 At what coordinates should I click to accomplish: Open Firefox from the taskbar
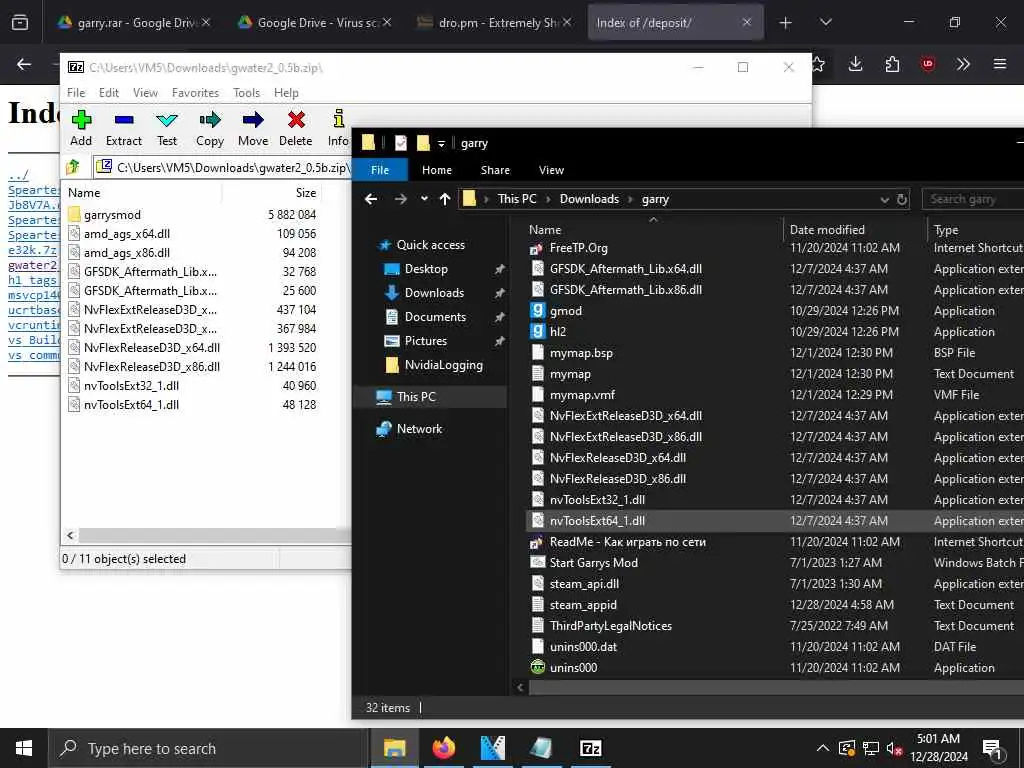443,748
